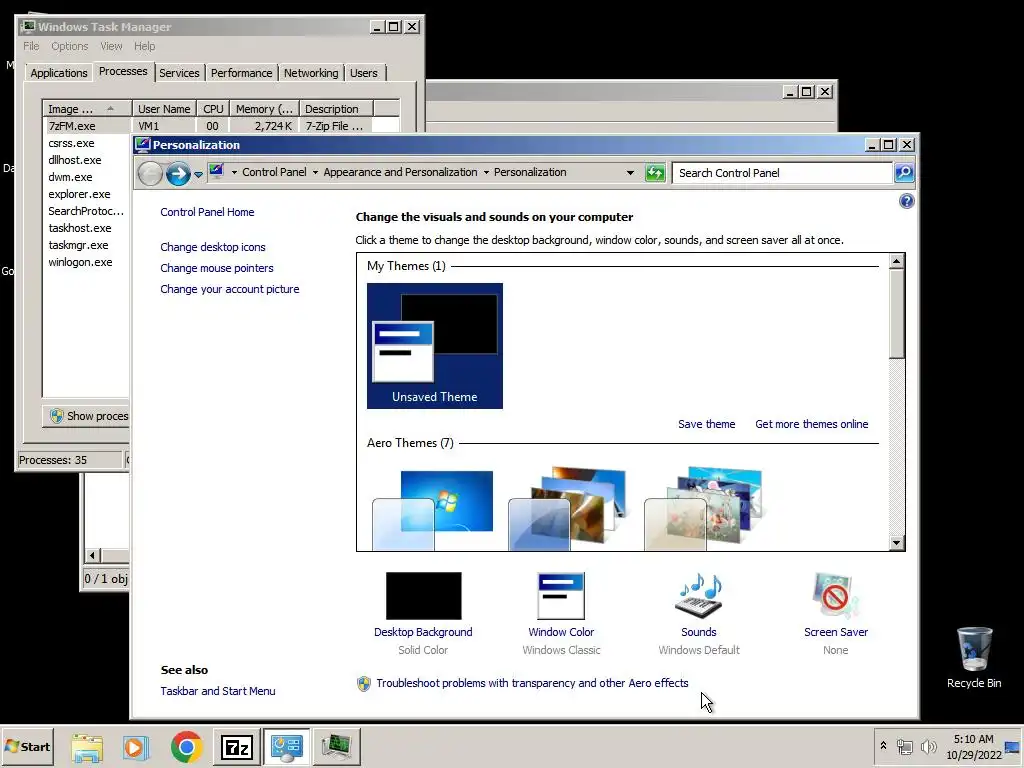Viewport: 1024px width, 768px height.
Task: Open the Desktop Background black swatch
Action: click(423, 596)
